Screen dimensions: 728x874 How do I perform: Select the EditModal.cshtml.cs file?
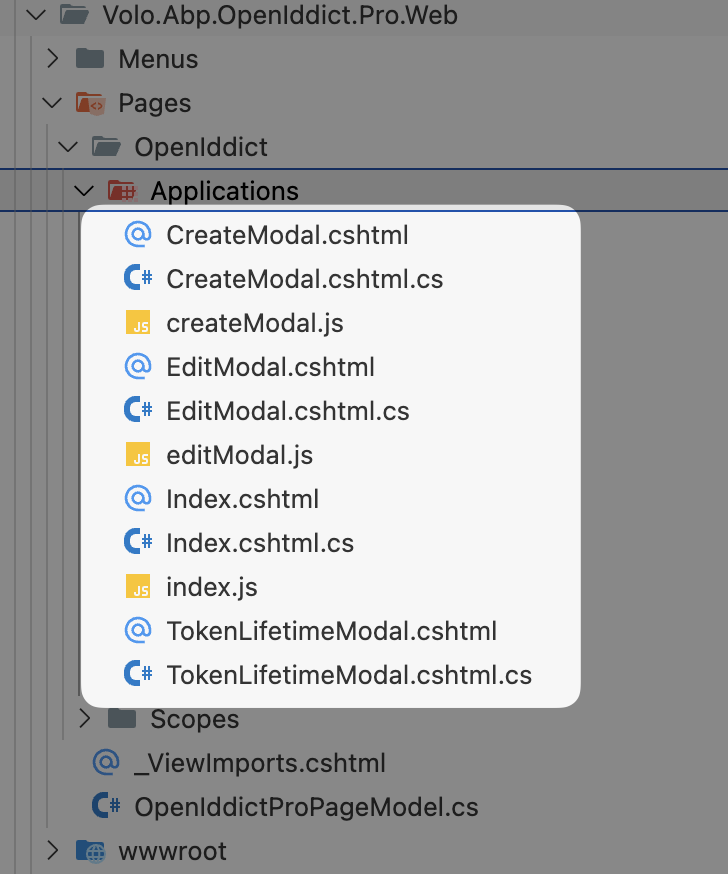coord(287,411)
